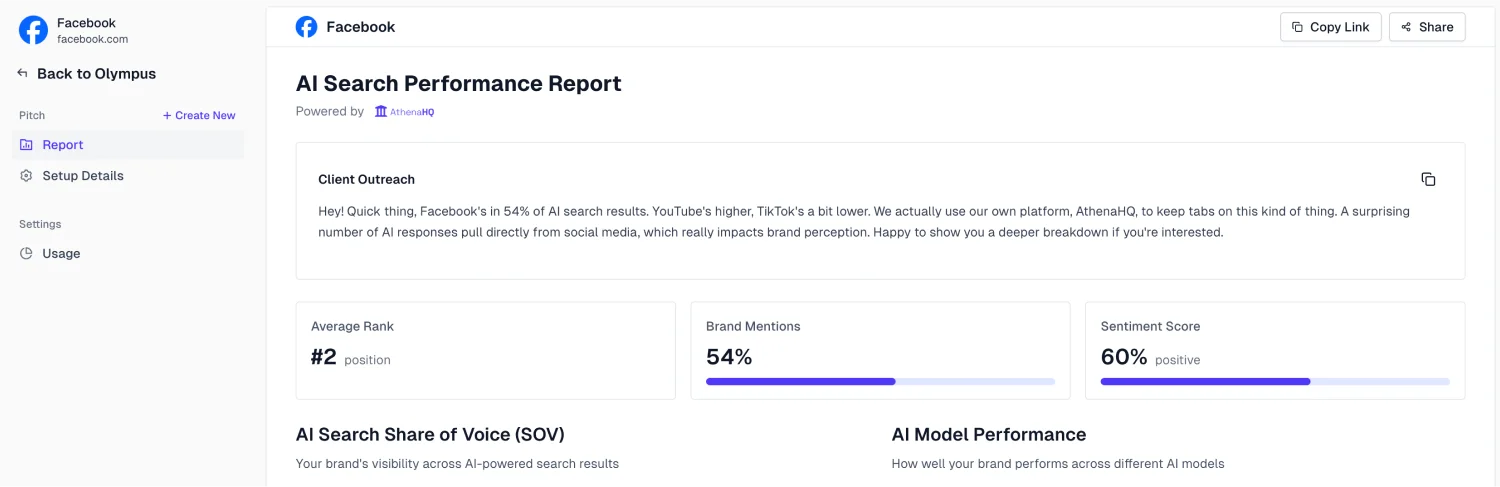Click the Client Outreach message paragraph

click(x=768, y=222)
